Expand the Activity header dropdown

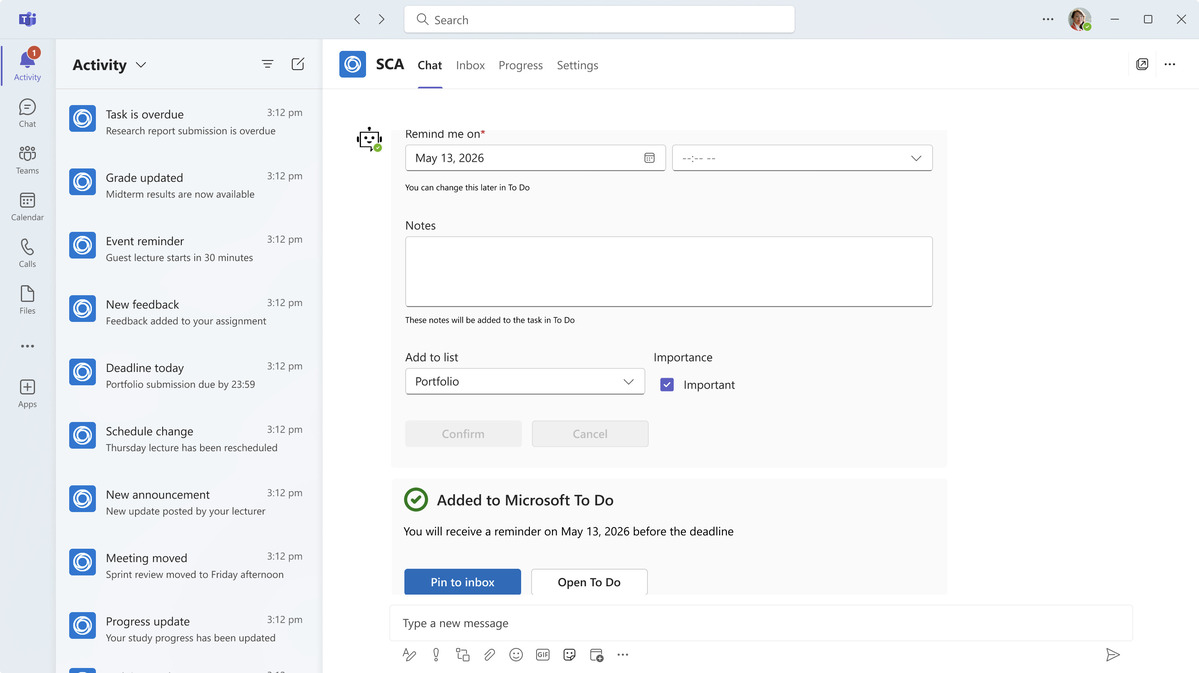tap(141, 65)
